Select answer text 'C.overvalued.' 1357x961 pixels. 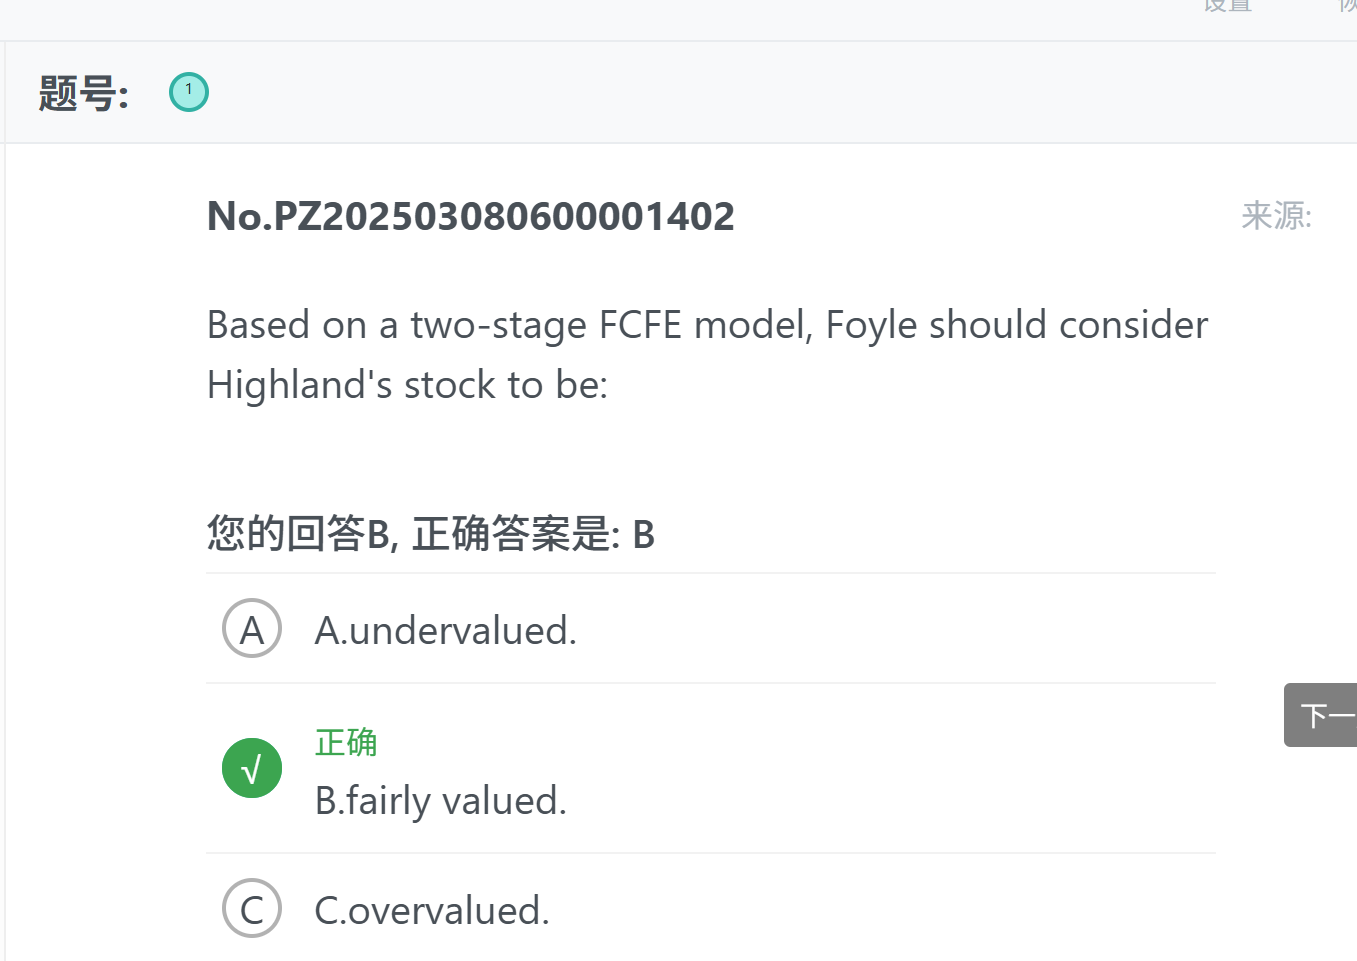432,910
